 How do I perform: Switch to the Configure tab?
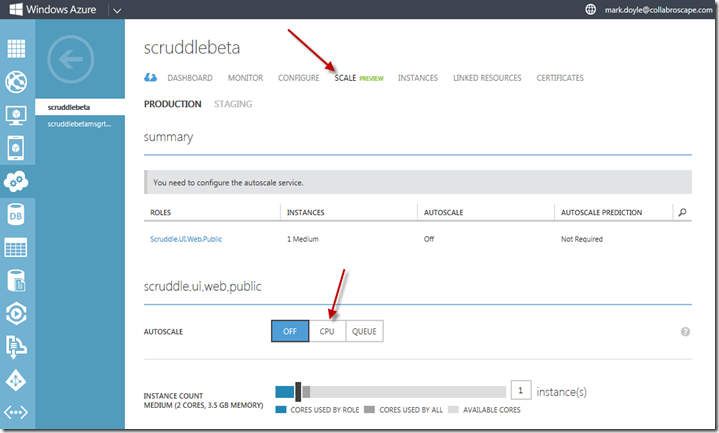pos(299,78)
